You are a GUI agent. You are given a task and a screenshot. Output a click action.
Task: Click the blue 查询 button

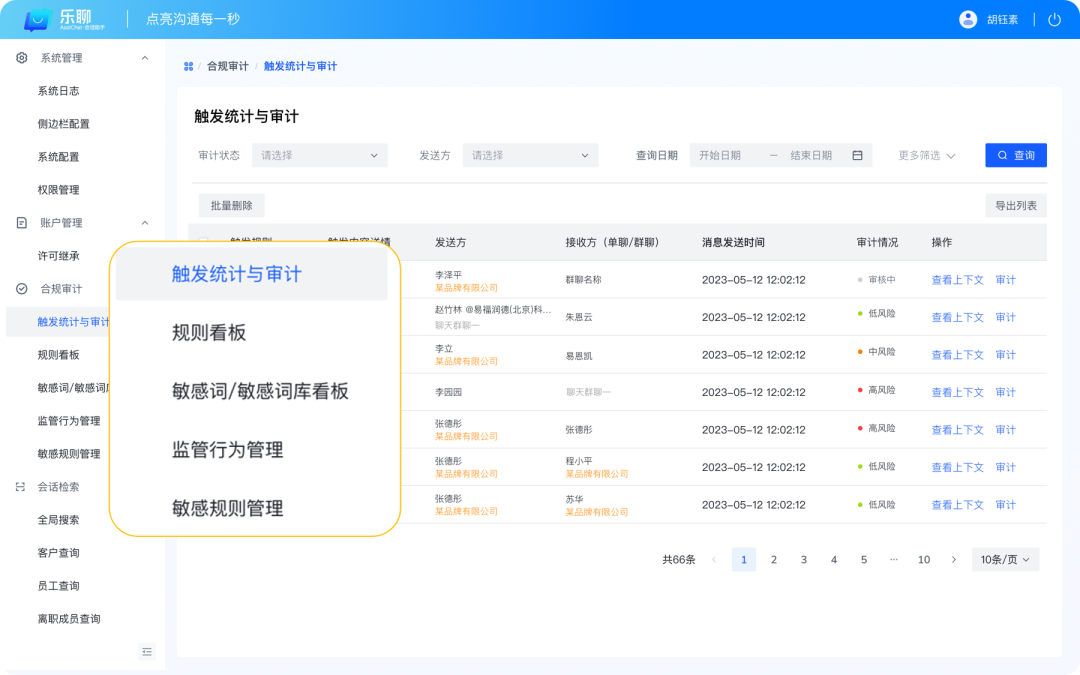1016,156
